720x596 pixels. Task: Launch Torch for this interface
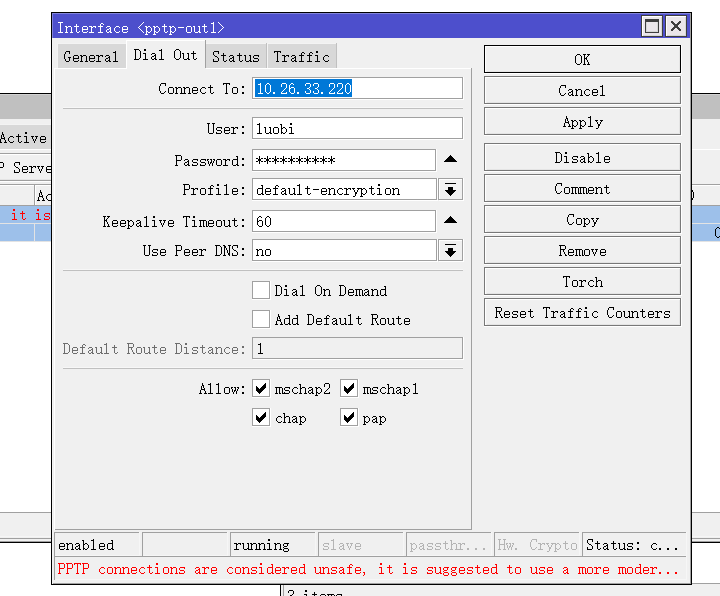click(582, 282)
